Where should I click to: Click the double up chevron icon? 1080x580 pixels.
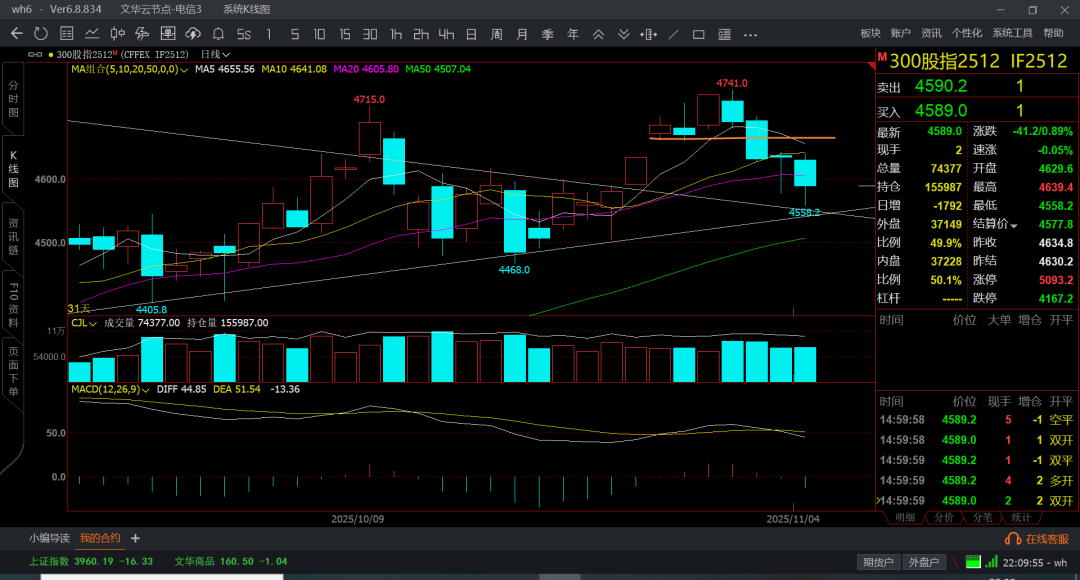(599, 34)
